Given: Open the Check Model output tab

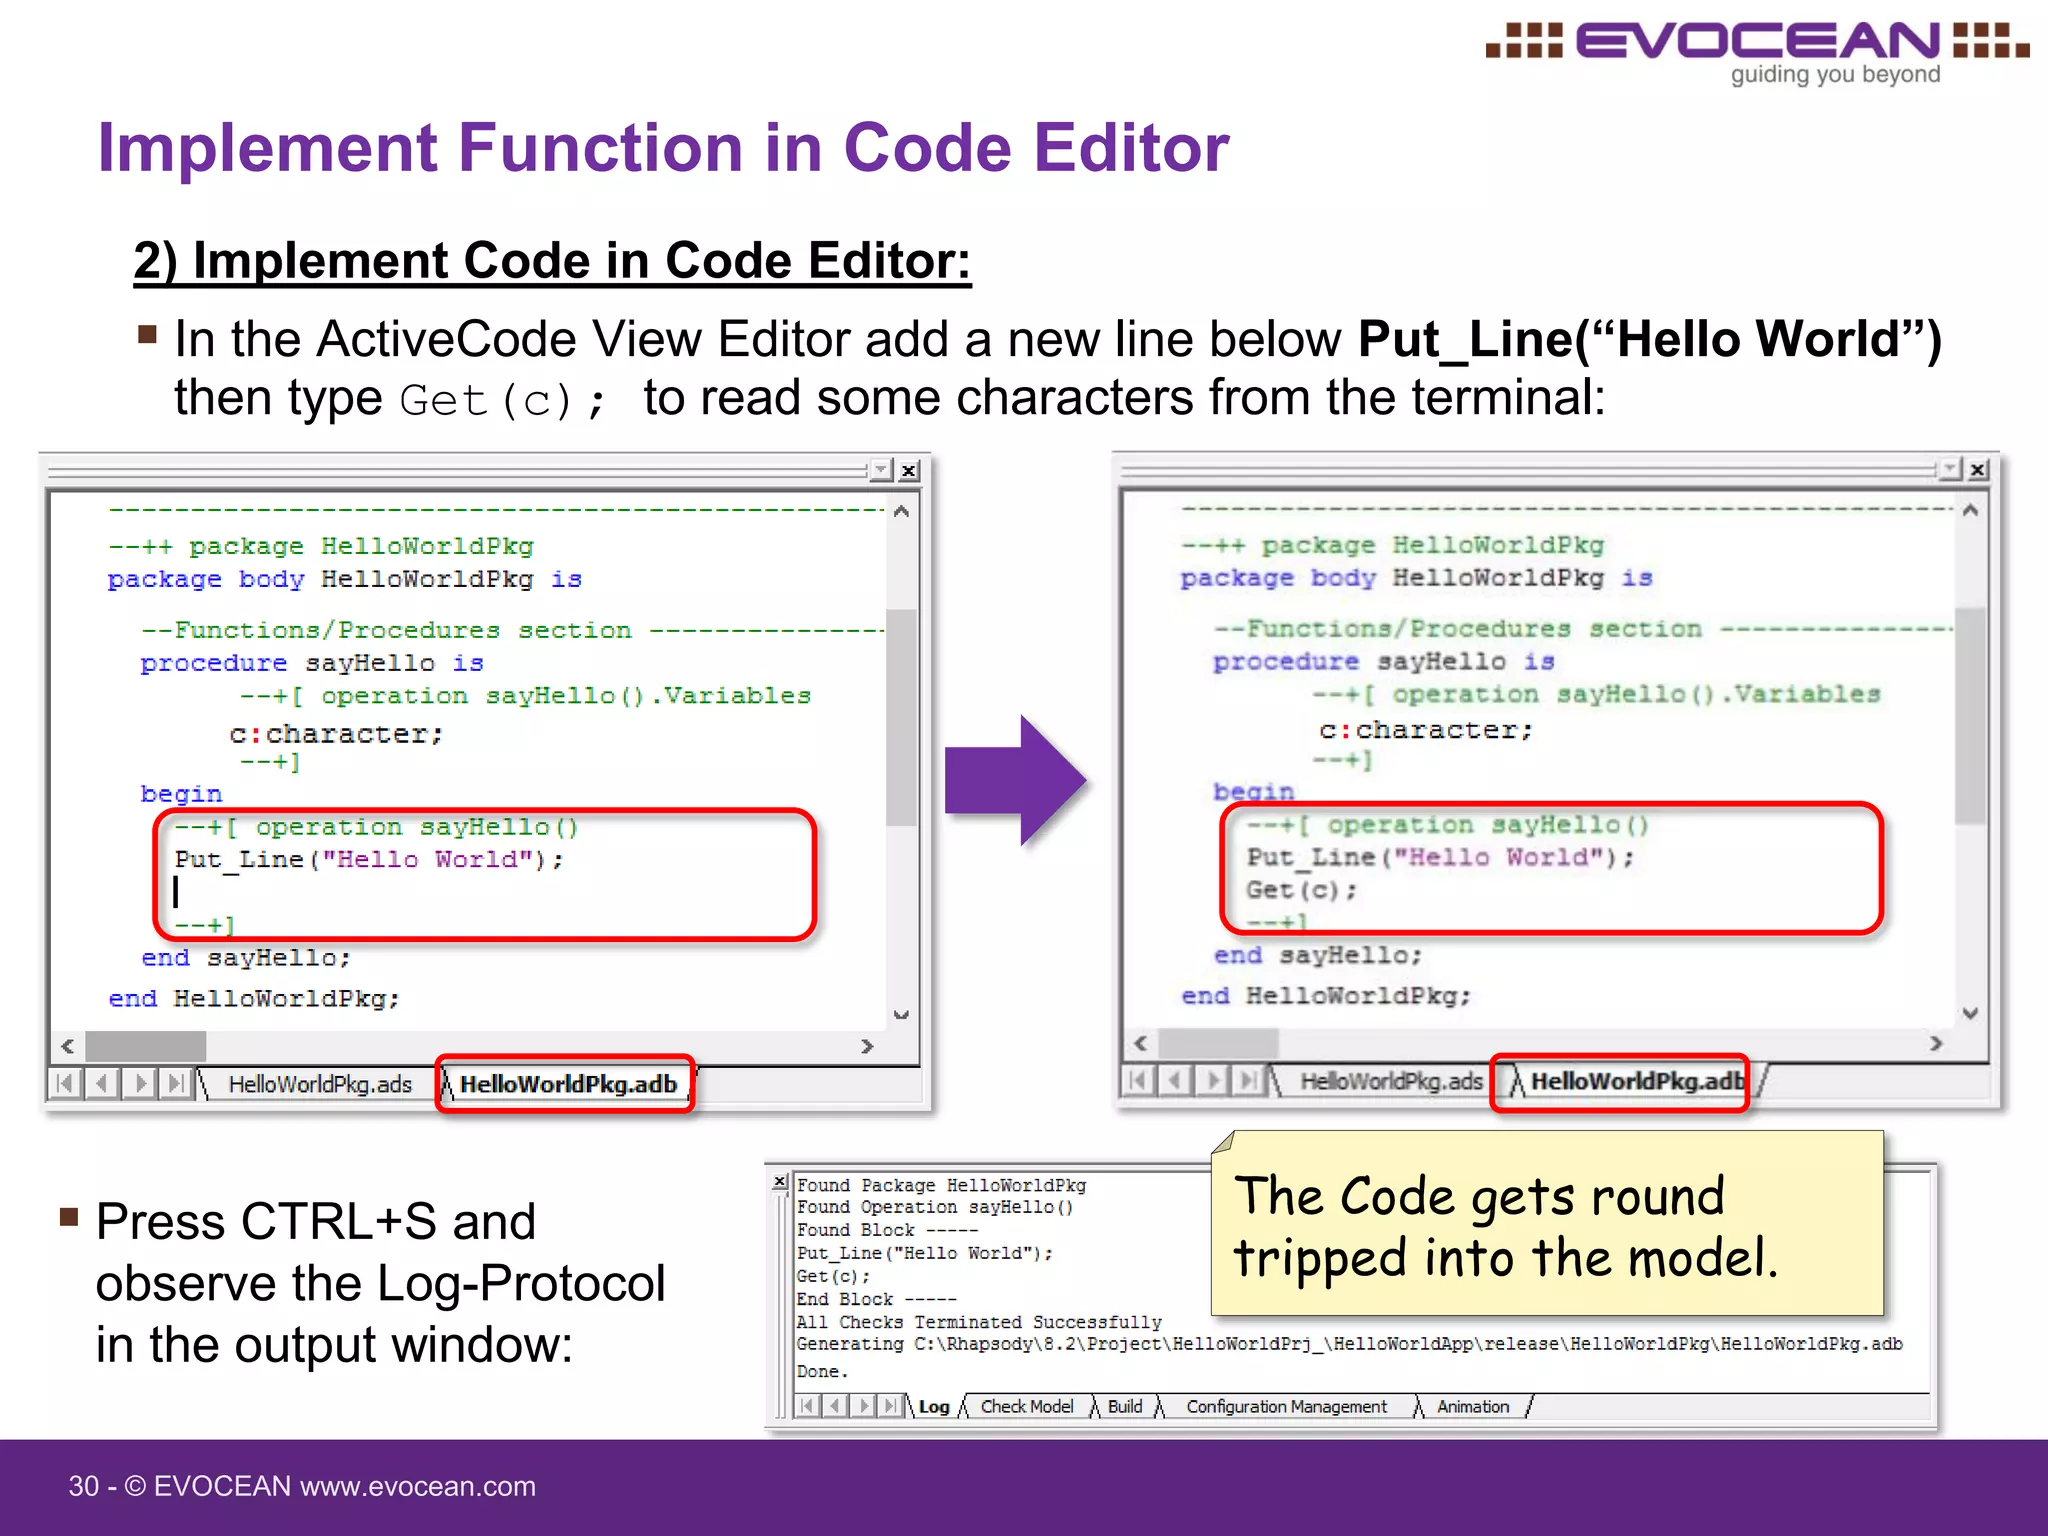Looking at the screenshot, I should [1027, 1407].
